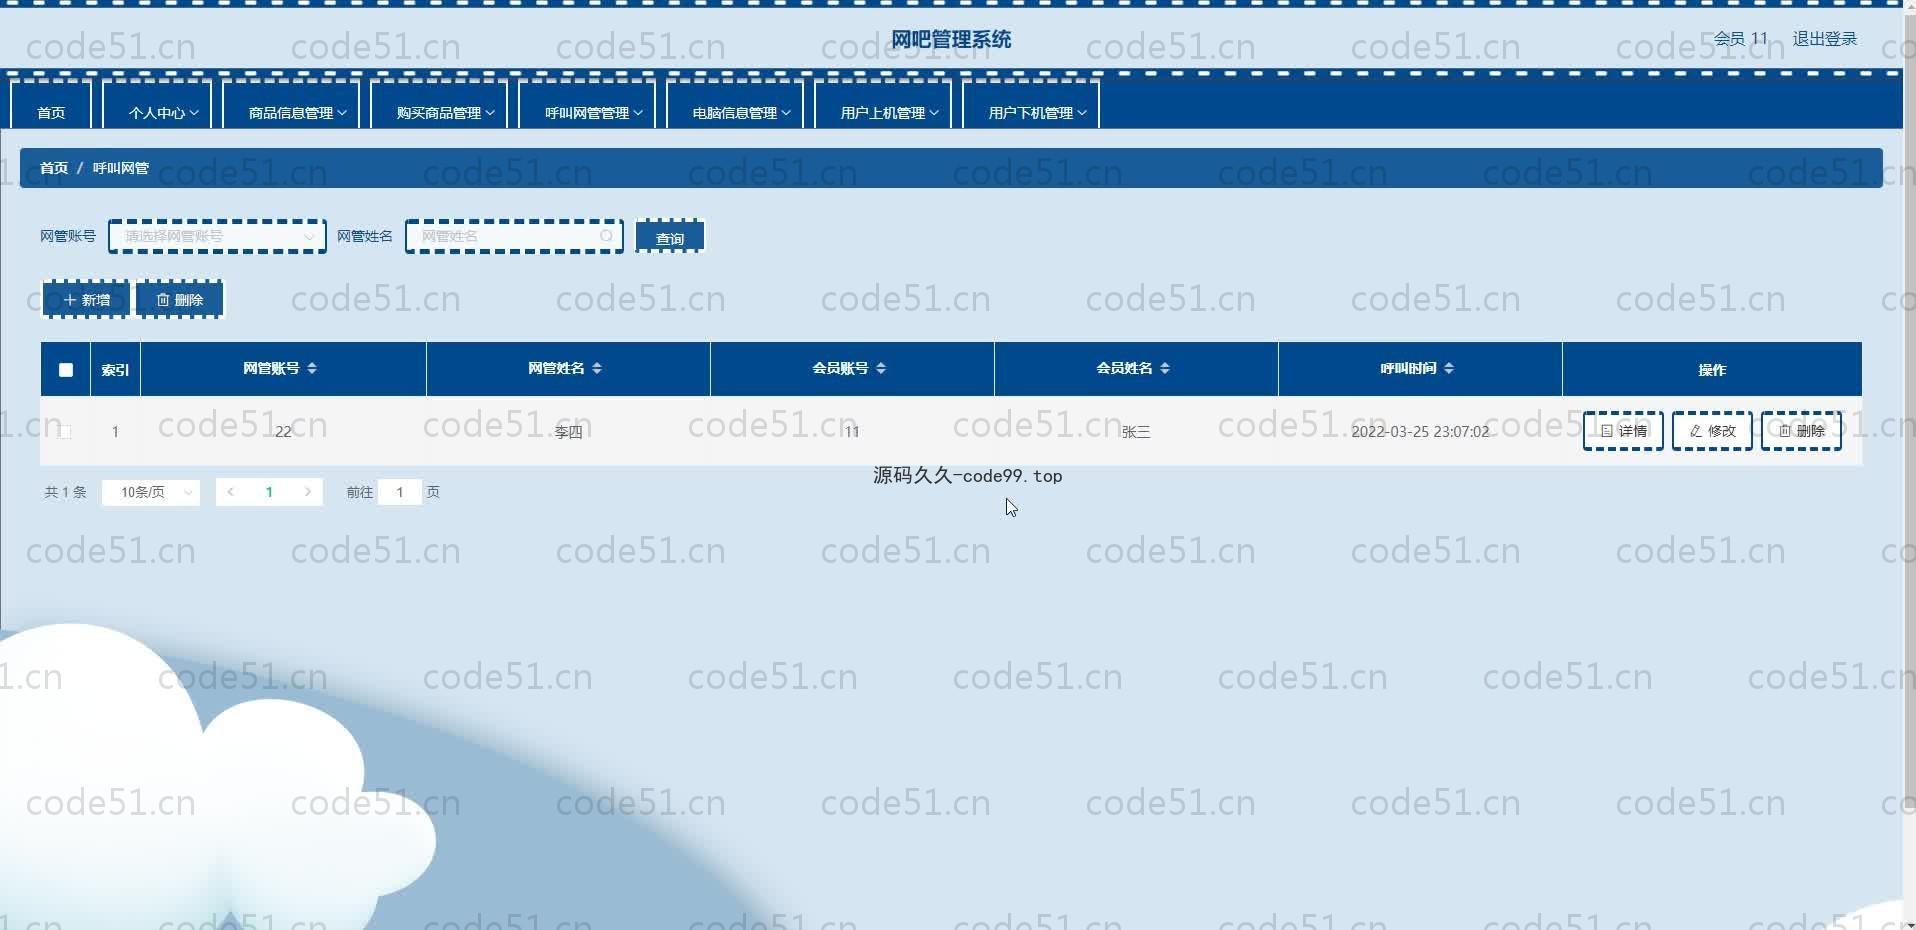Expand the 用户上机管理 menu

tap(883, 106)
